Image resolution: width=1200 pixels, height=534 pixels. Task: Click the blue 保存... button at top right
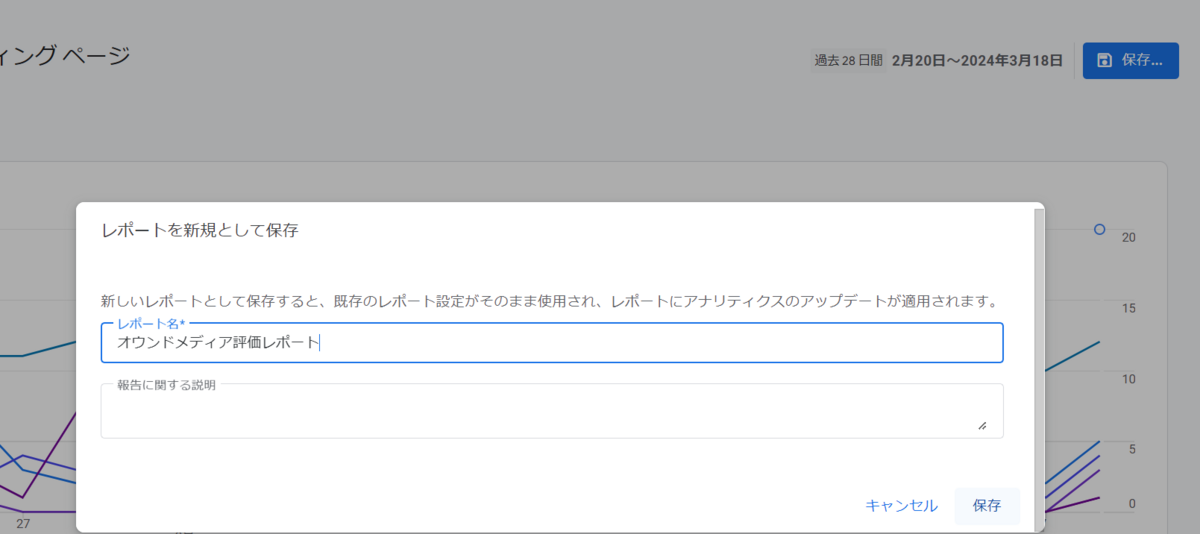click(x=1131, y=60)
